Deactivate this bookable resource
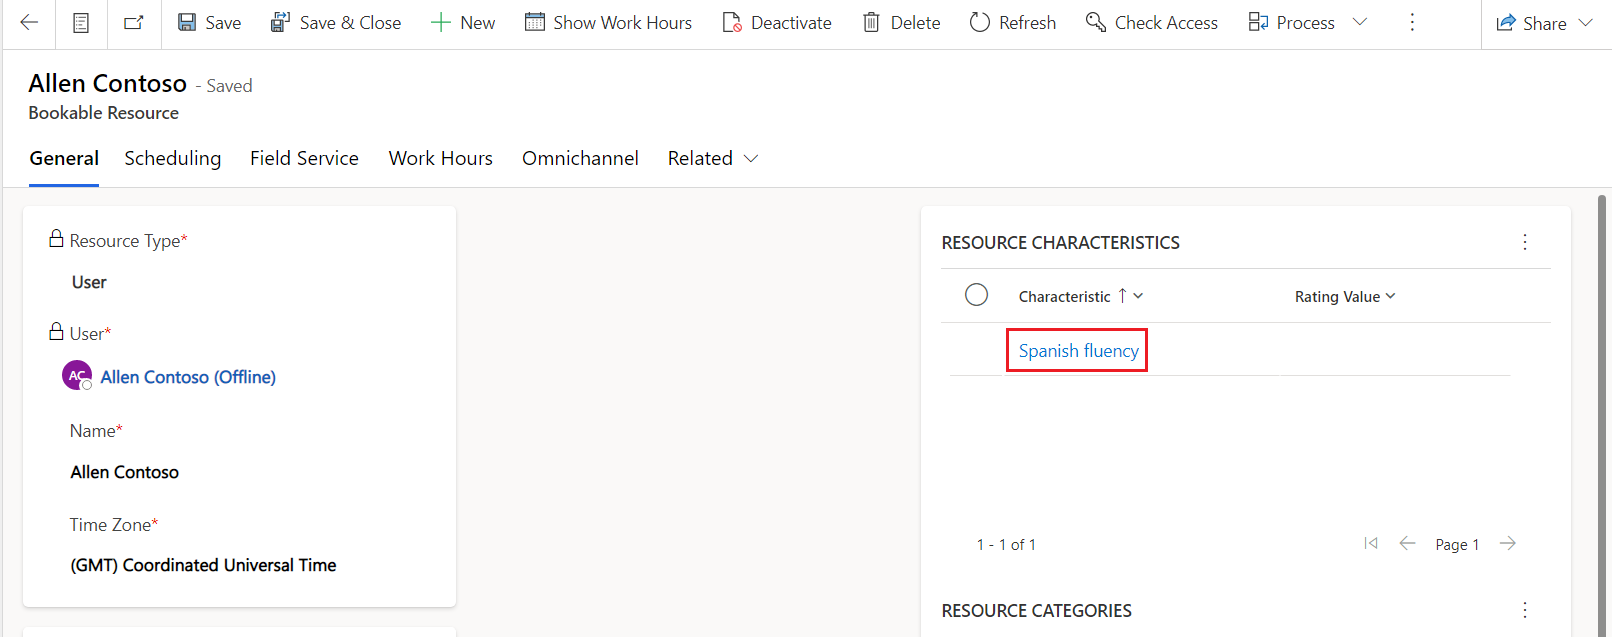 pos(777,22)
